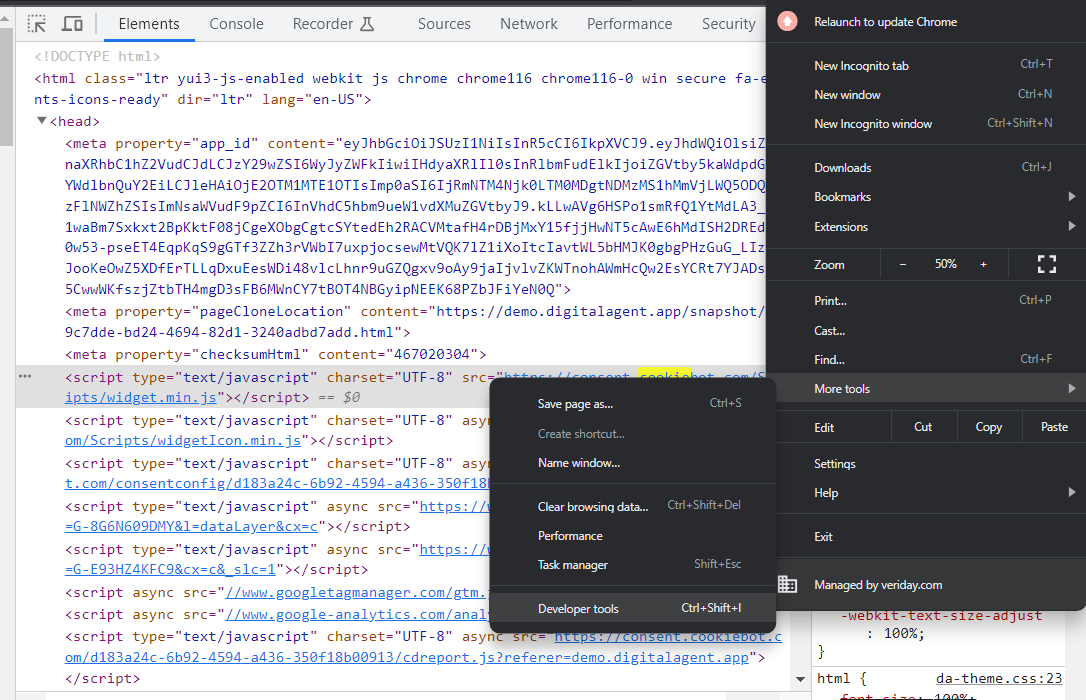Image resolution: width=1086 pixels, height=700 pixels.
Task: Open the More tools menu entry
Action: click(x=925, y=388)
